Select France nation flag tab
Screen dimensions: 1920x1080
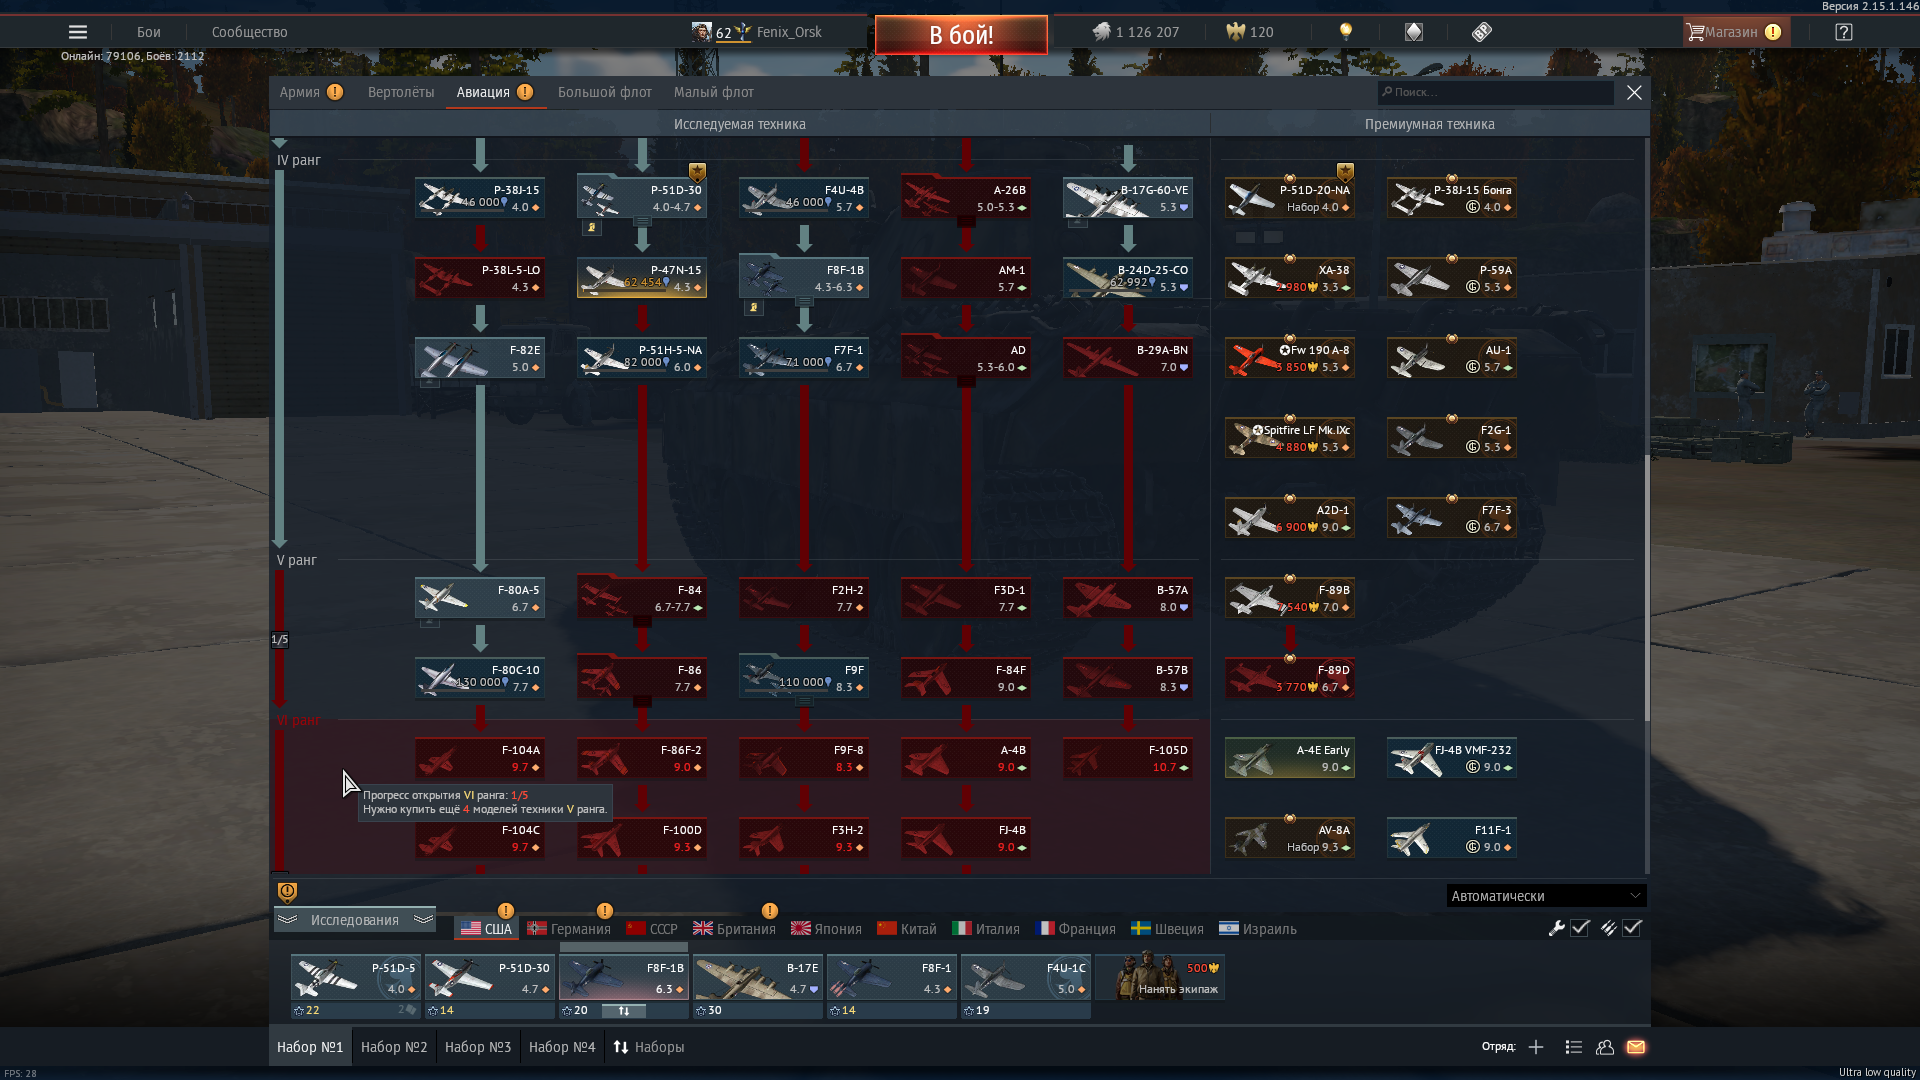1076,929
